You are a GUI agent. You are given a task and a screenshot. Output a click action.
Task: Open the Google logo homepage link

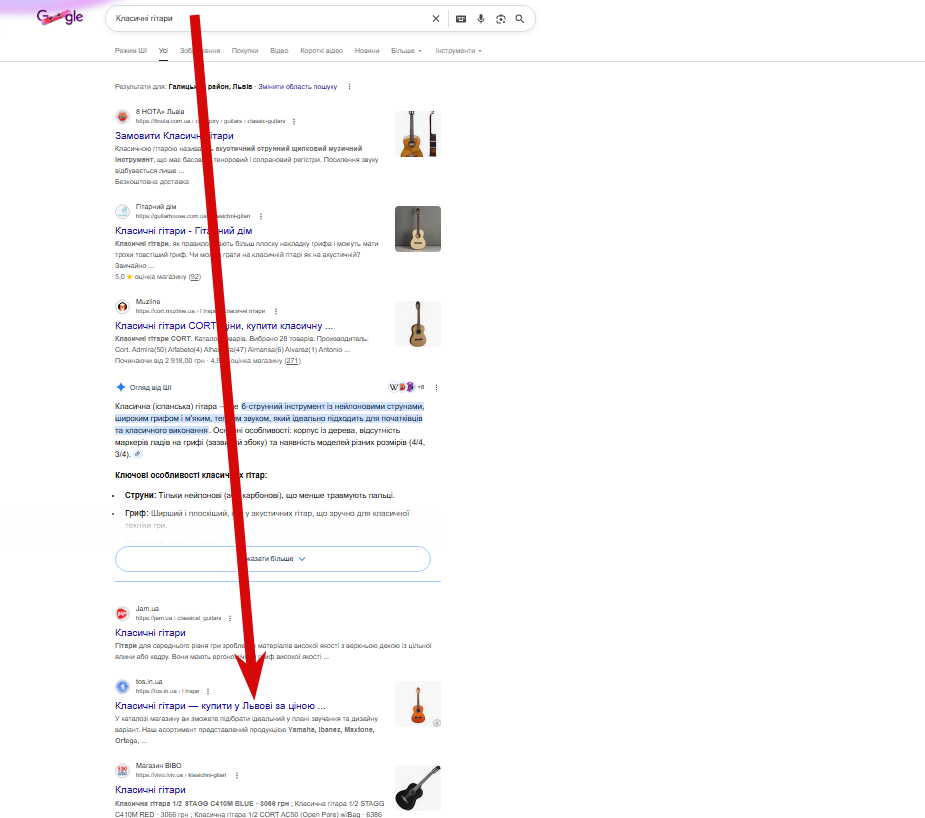point(60,17)
